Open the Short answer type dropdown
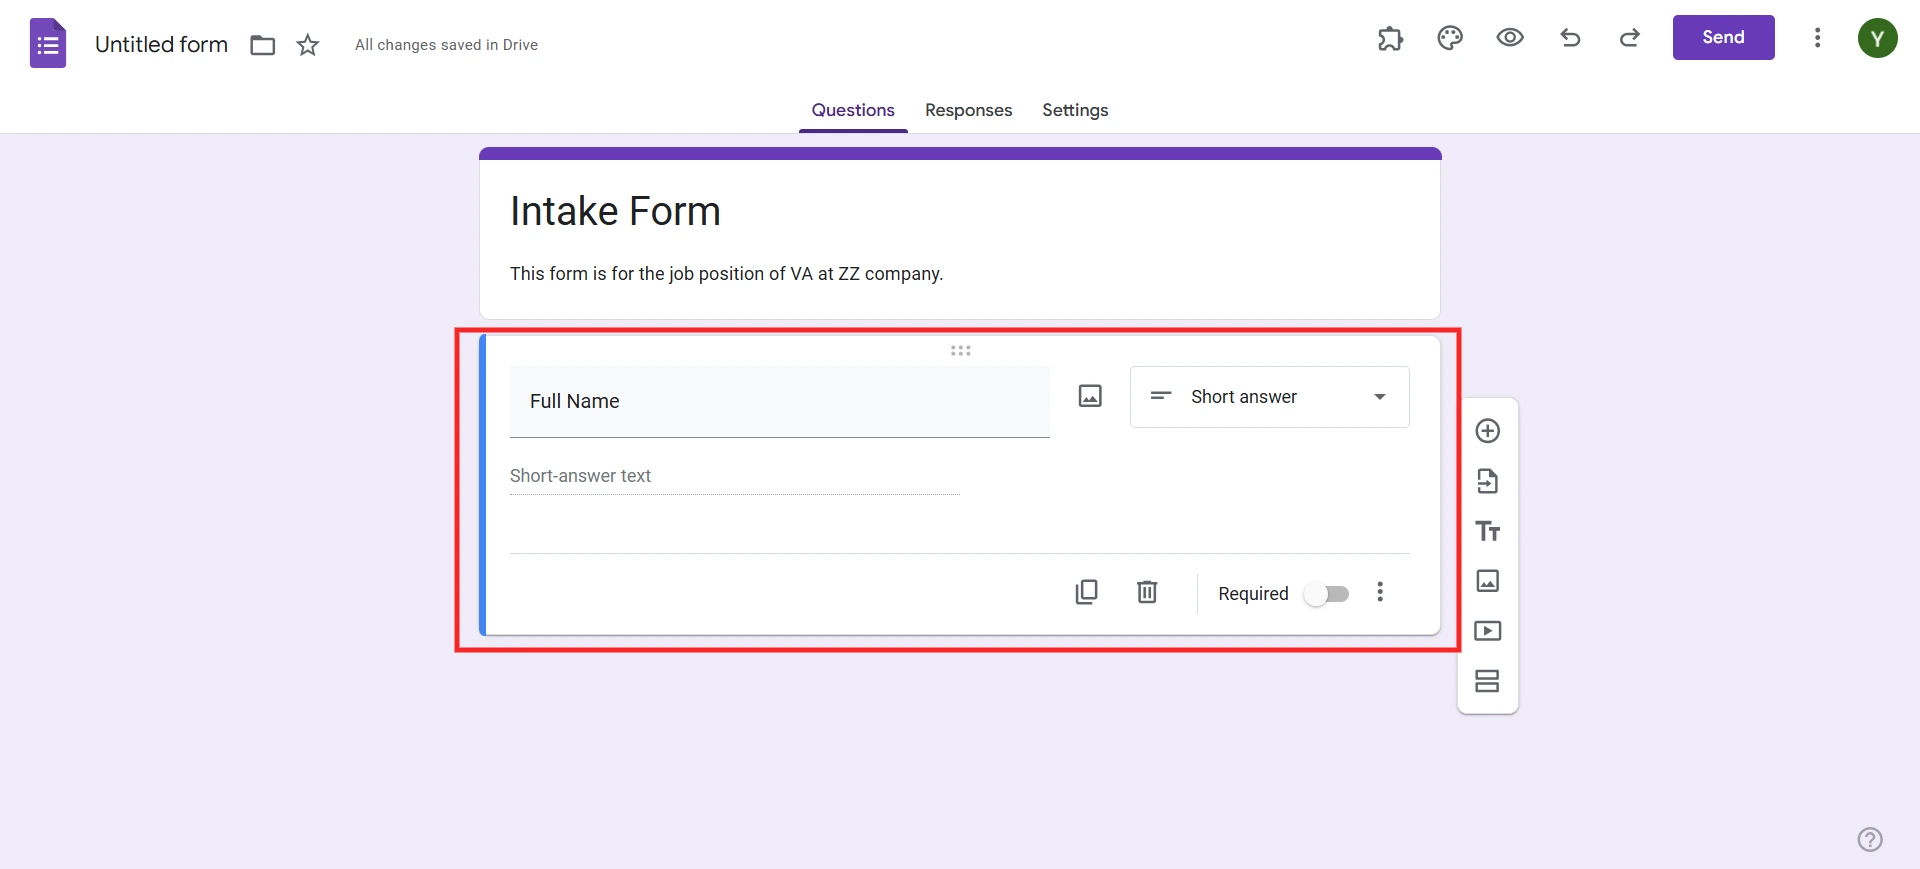Screen dimensions: 1920x869 pos(1269,397)
